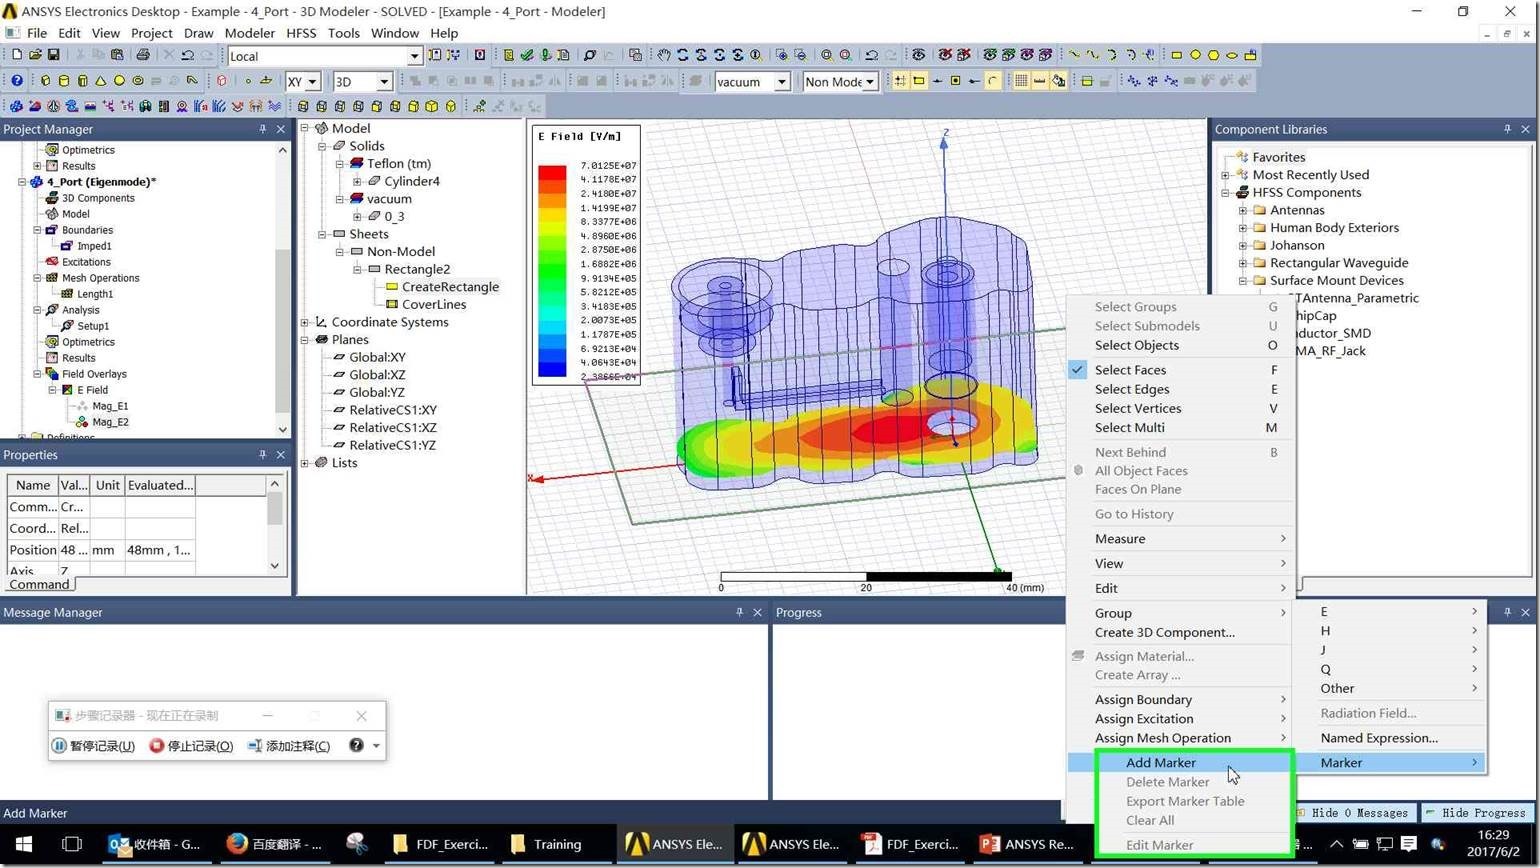Screen dimensions: 1540x868
Task: Choose Select Objects in the context menu
Action: pos(1180,345)
